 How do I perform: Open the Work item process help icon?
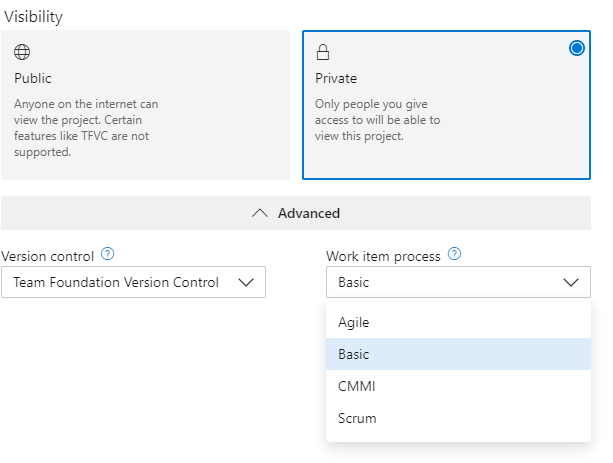pyautogui.click(x=454, y=255)
